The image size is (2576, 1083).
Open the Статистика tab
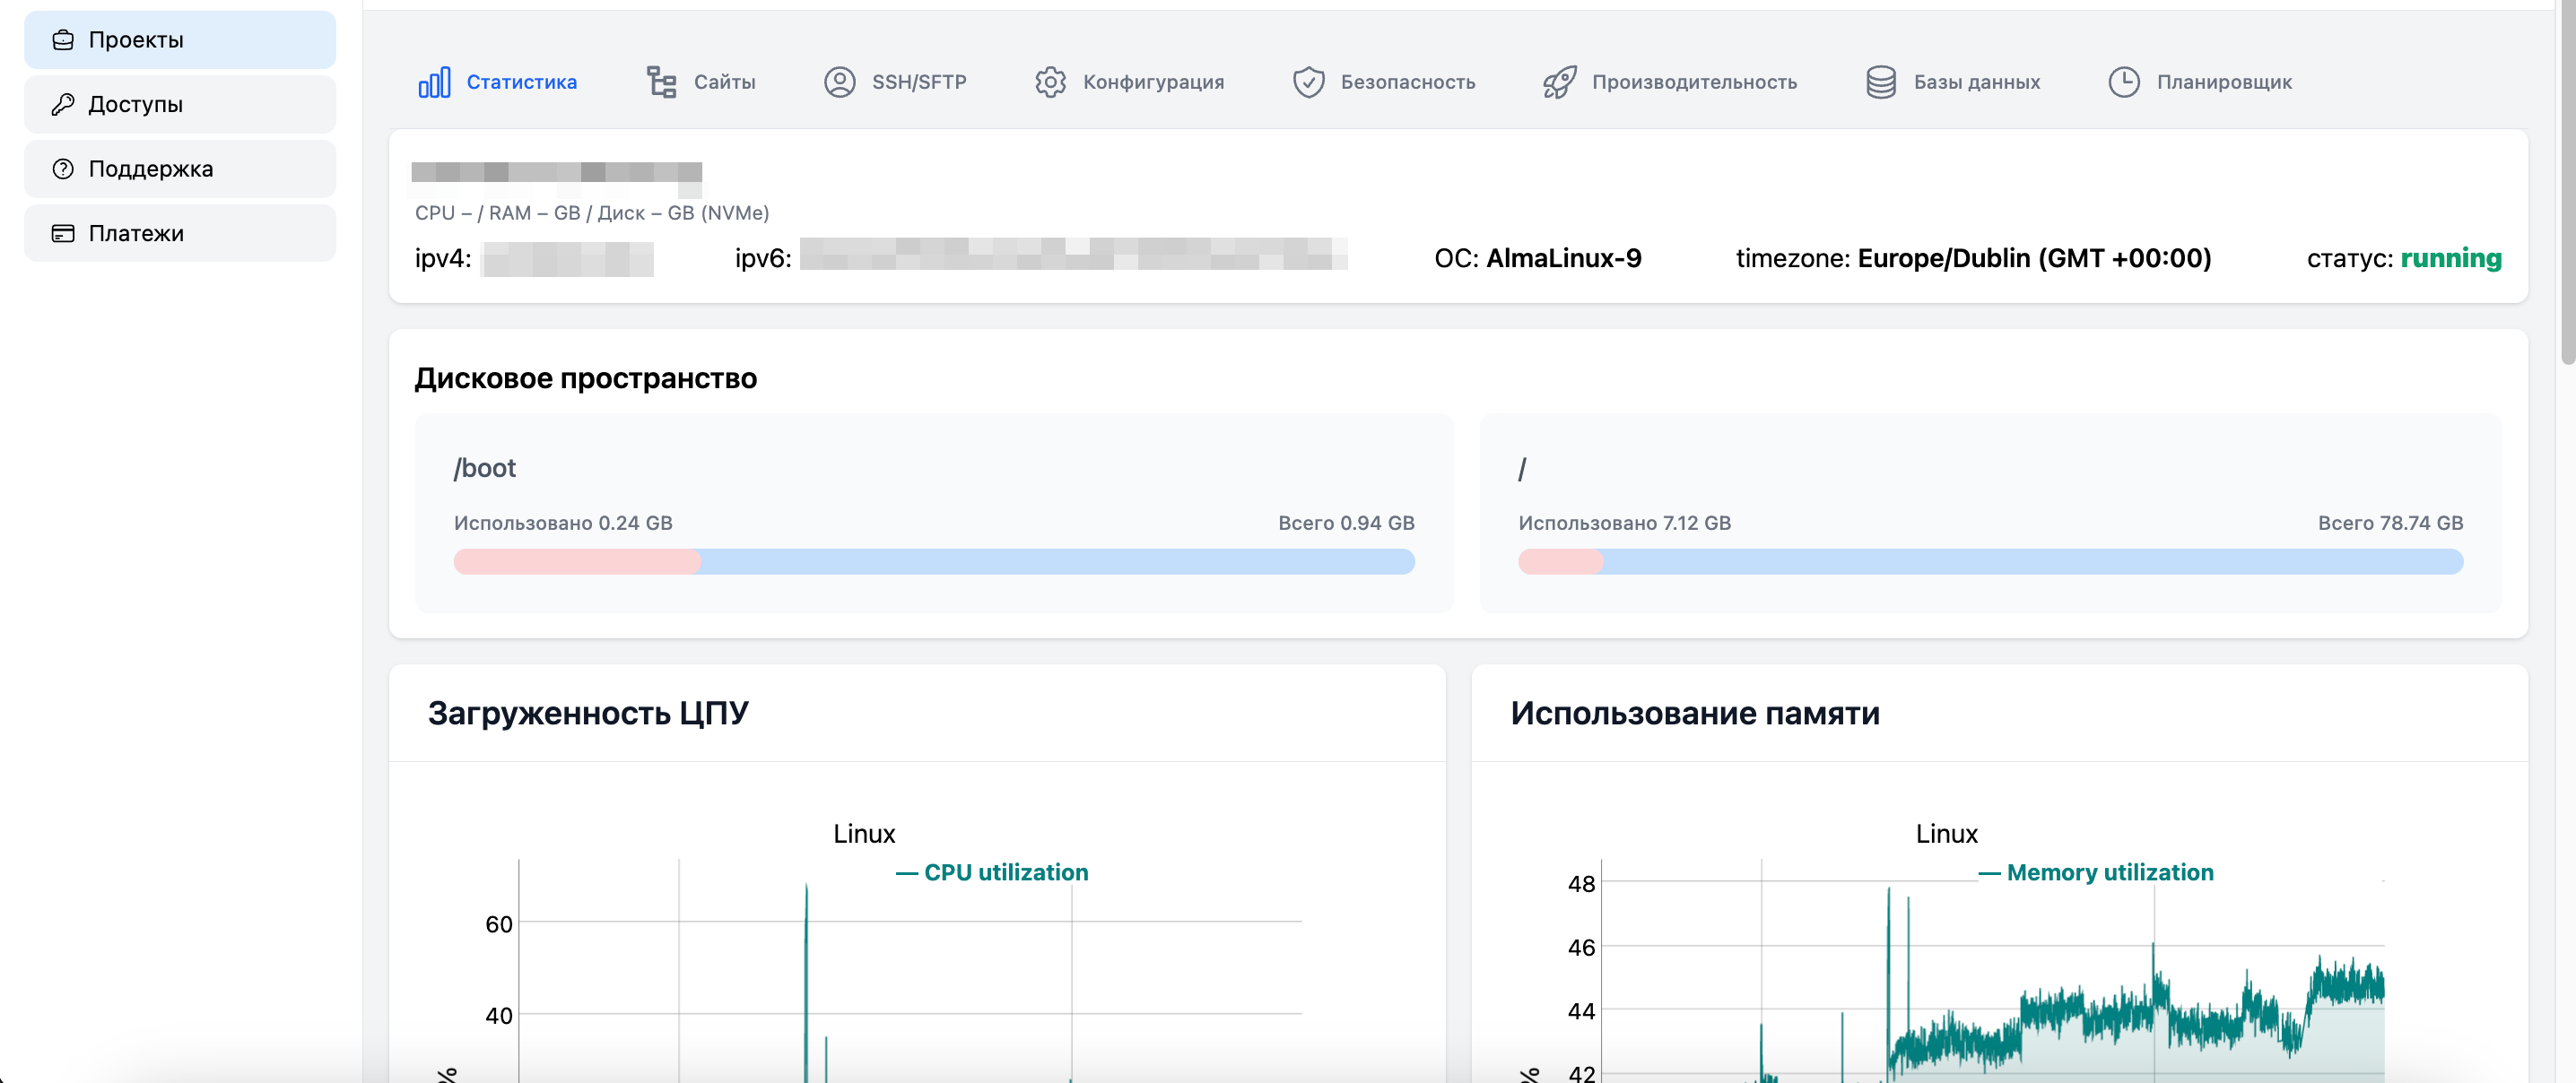pyautogui.click(x=497, y=82)
